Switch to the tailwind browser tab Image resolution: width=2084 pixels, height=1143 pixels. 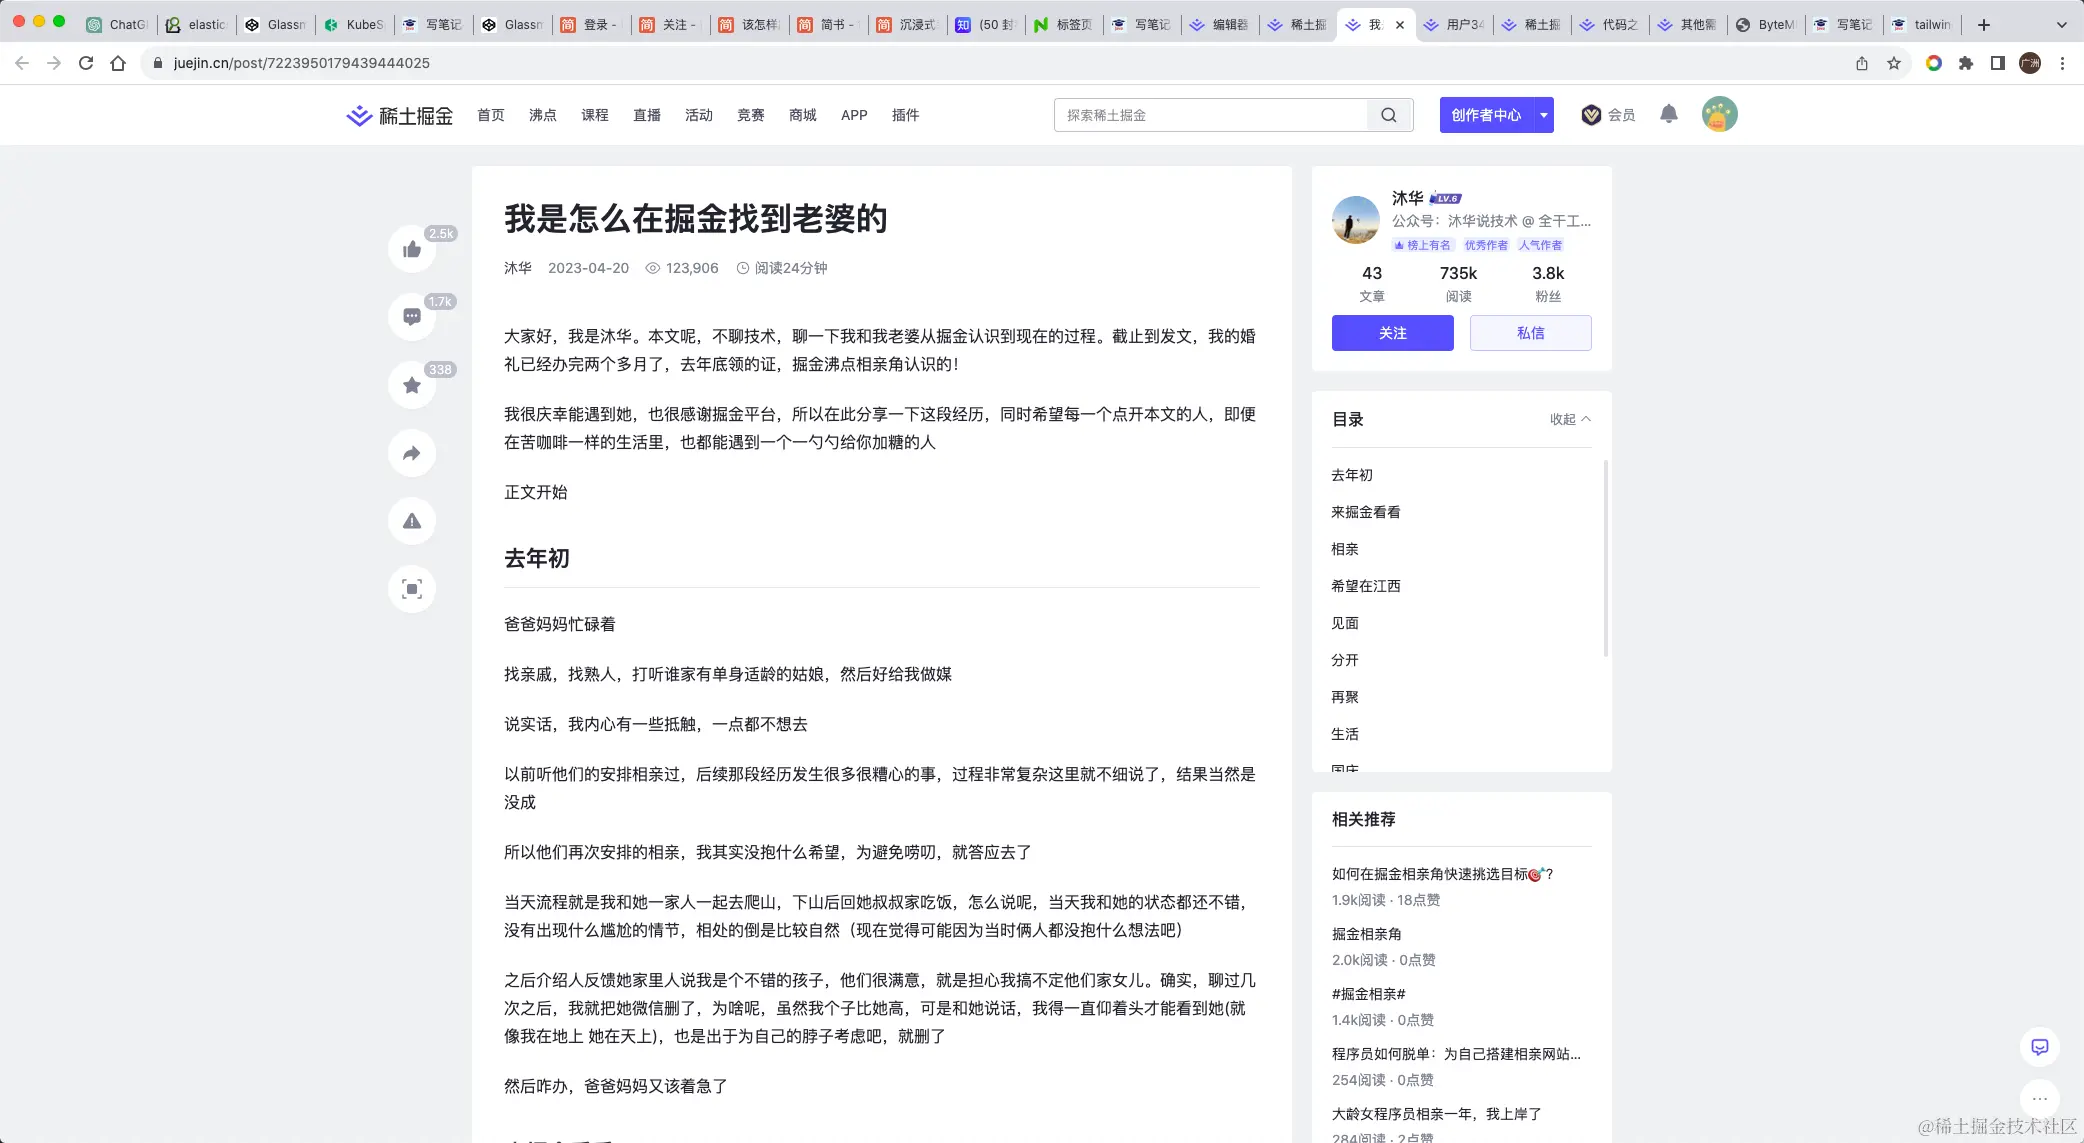point(1922,25)
